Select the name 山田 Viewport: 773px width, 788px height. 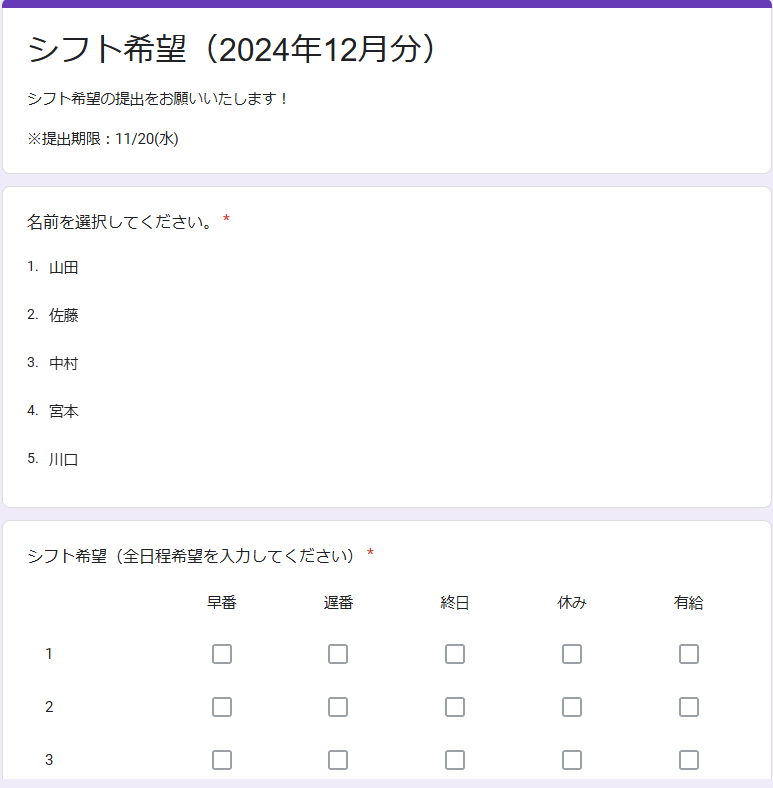63,267
